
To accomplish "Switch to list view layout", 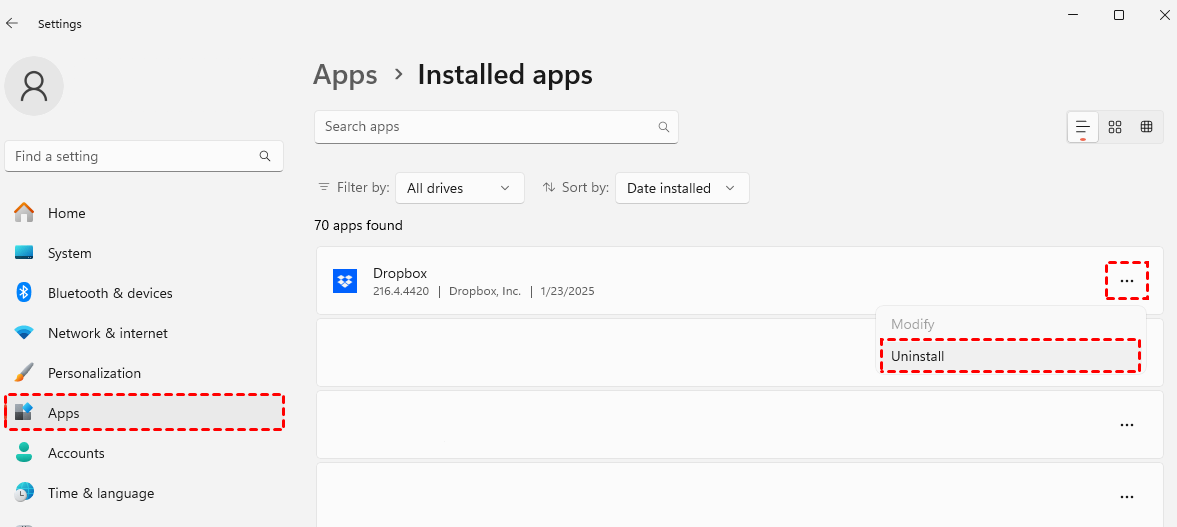I will [1082, 127].
